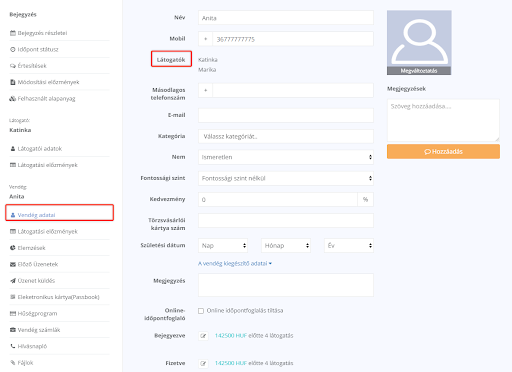The height and width of the screenshot is (372, 512).
Task: Click the Törzsvásárlói kártya szám field
Action: 286,220
